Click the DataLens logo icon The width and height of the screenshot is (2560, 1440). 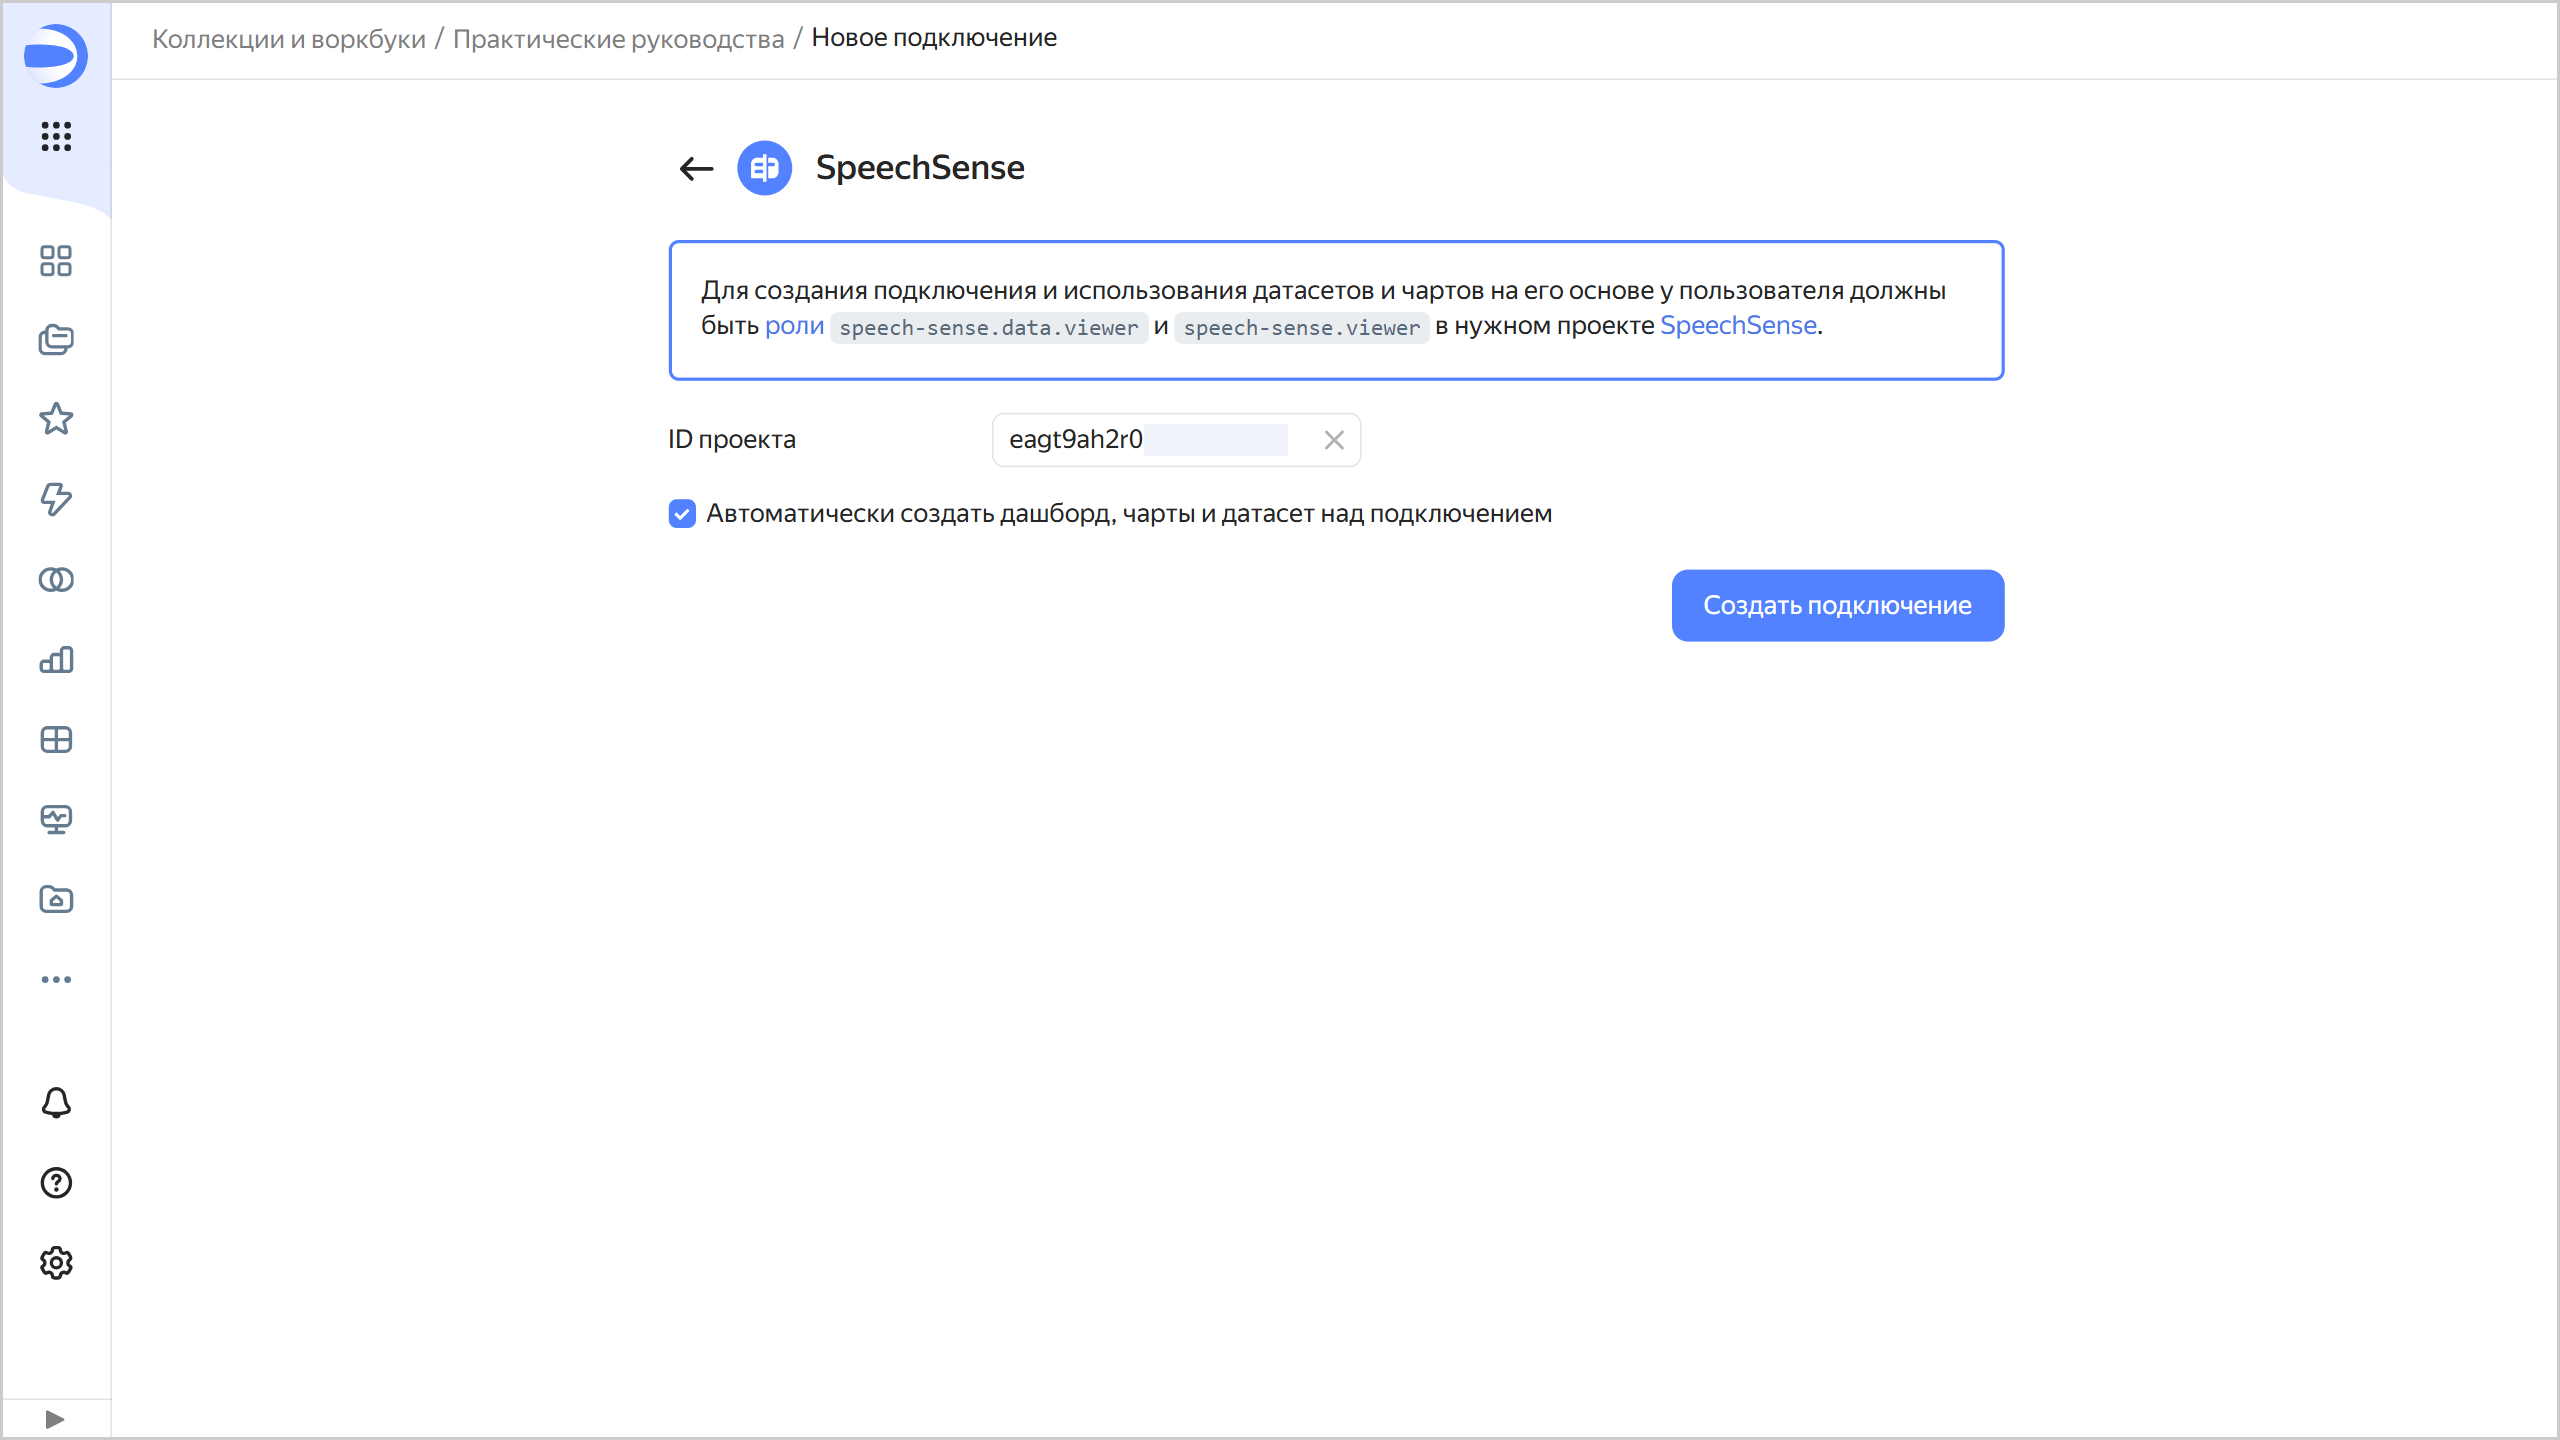pyautogui.click(x=55, y=56)
